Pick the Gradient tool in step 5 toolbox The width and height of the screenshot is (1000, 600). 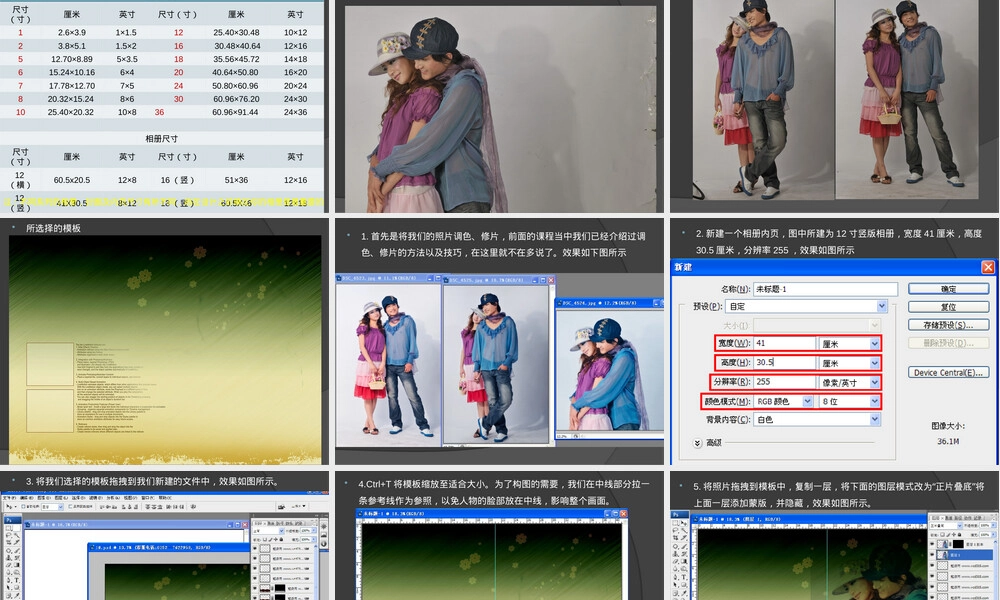click(x=684, y=562)
